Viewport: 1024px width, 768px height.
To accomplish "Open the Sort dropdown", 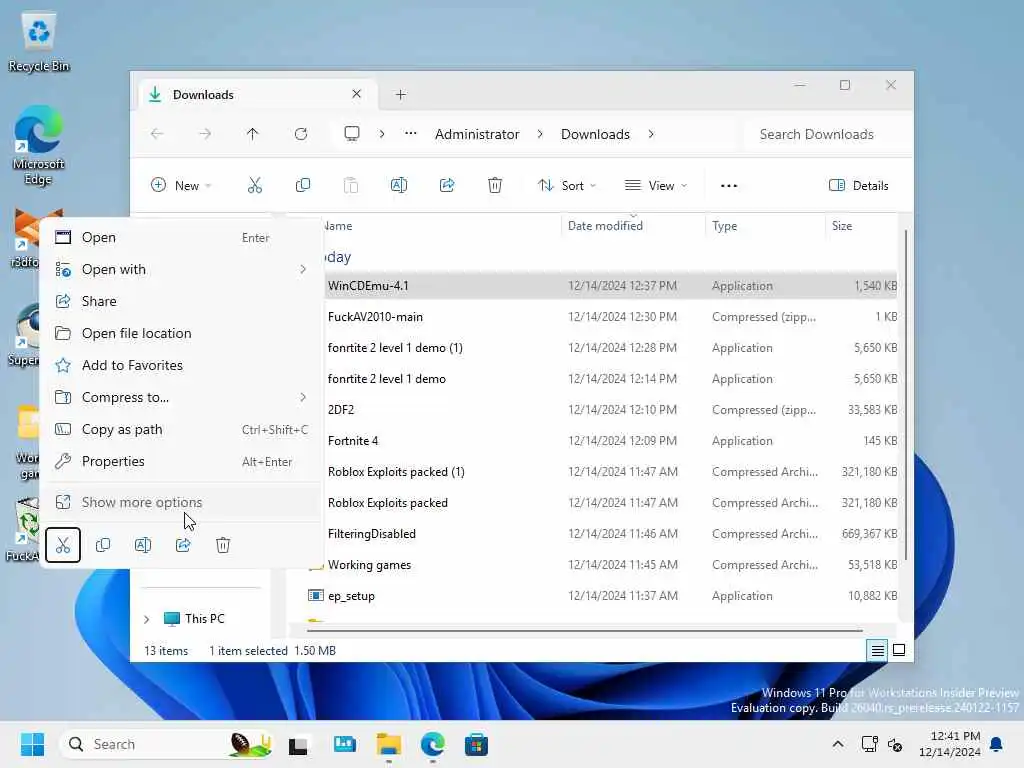I will point(567,185).
